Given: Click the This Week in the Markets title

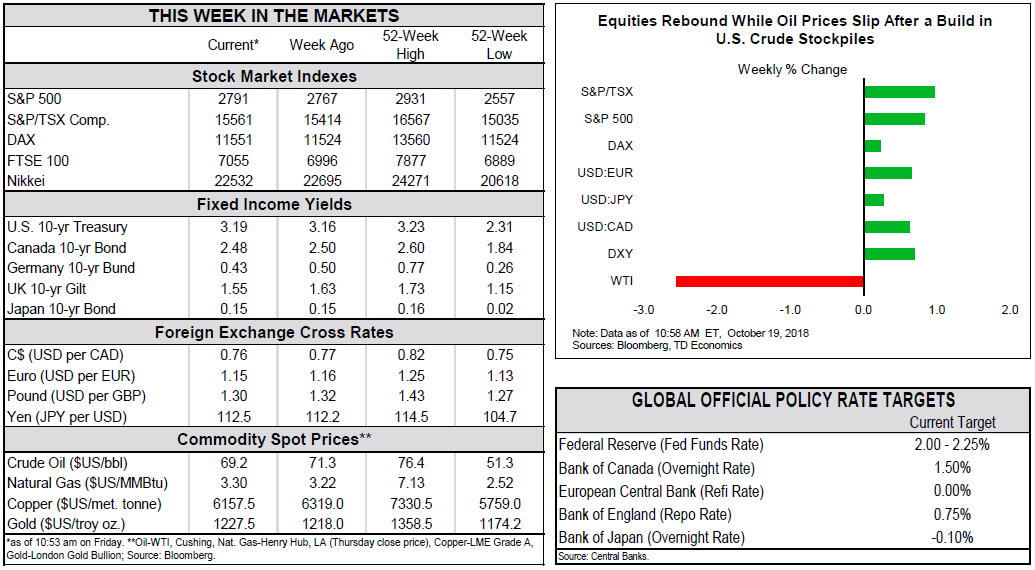Looking at the screenshot, I should [x=274, y=16].
